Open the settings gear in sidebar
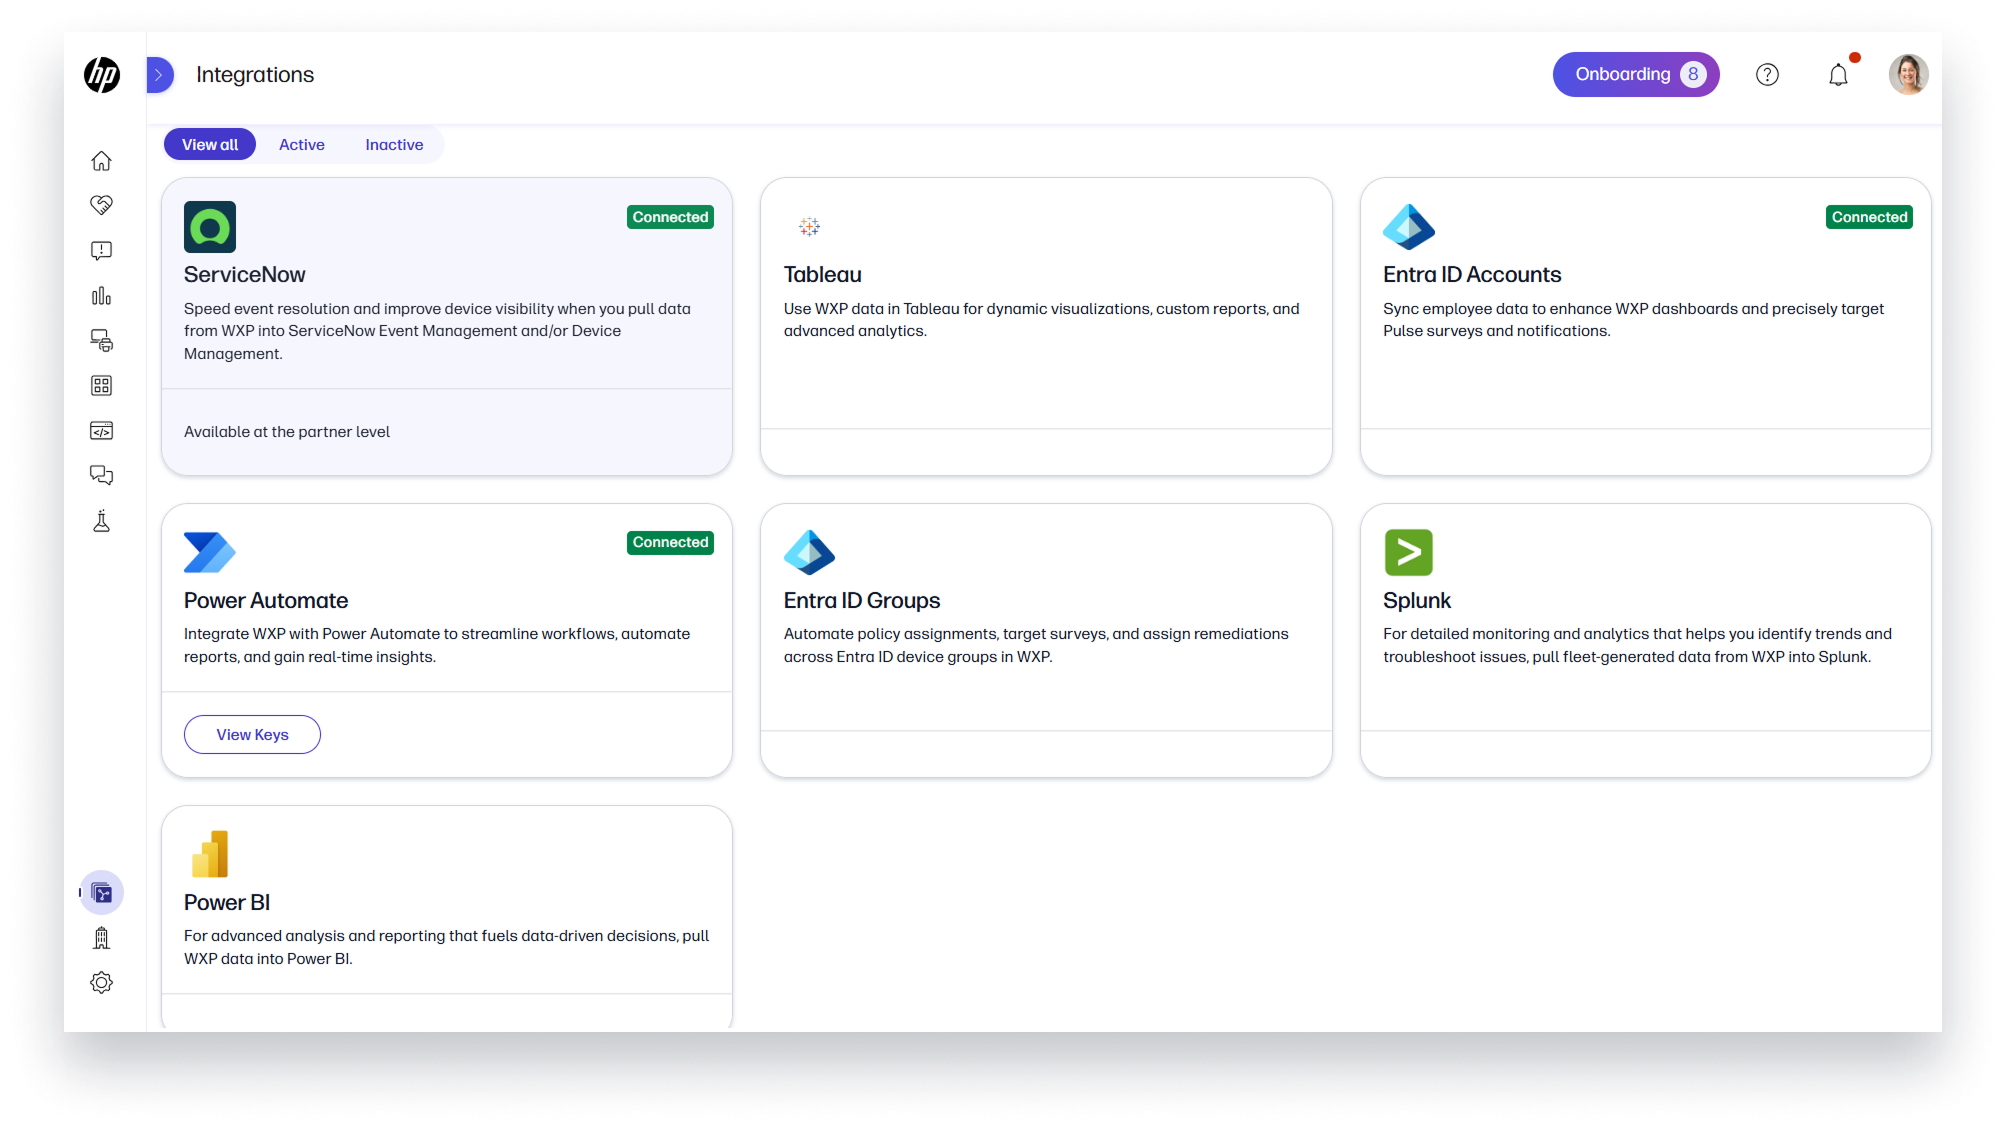 [x=101, y=983]
